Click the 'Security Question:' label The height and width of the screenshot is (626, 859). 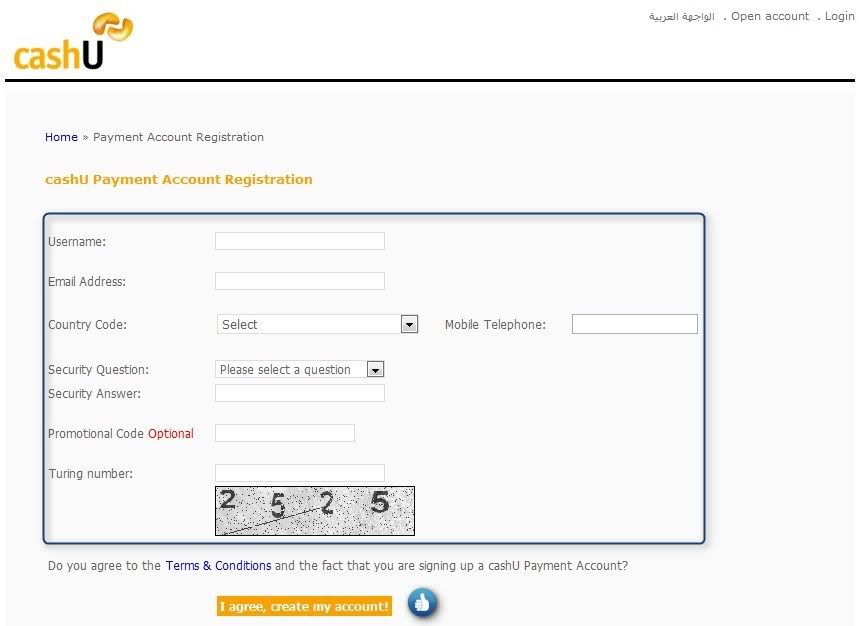click(99, 370)
